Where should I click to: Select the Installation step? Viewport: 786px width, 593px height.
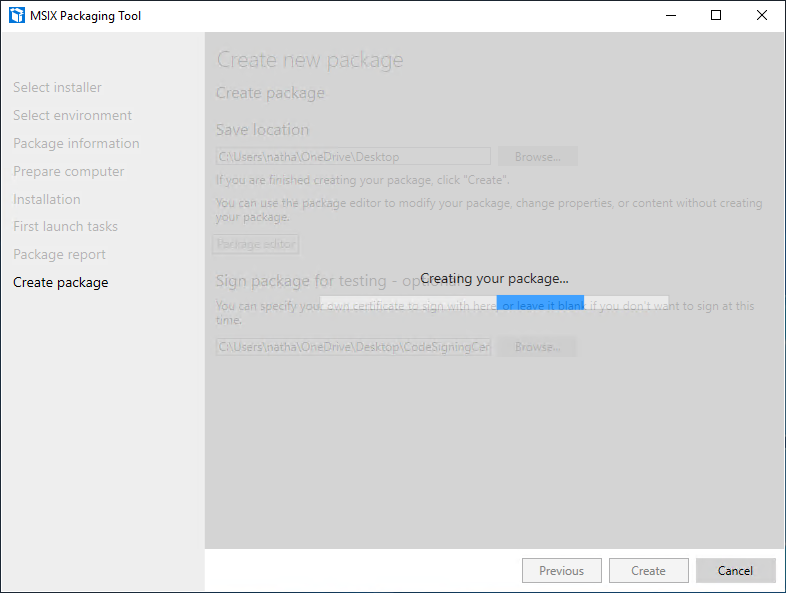click(47, 199)
